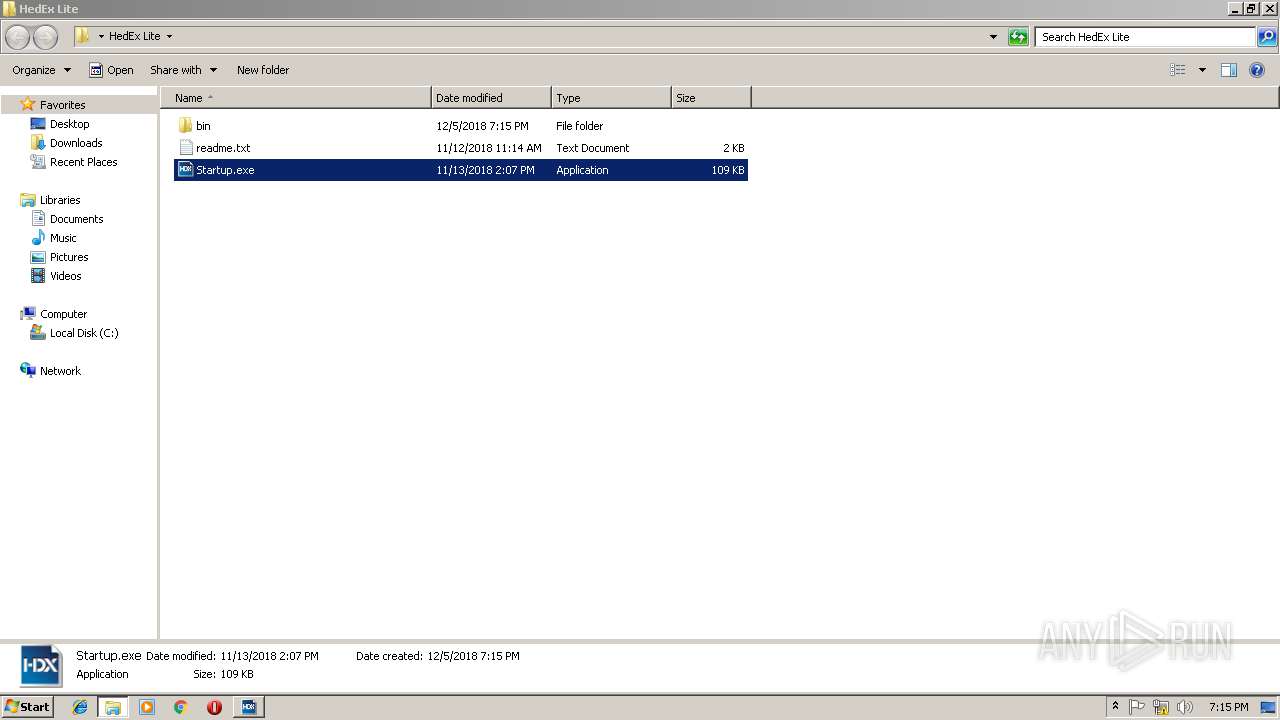
Task: Toggle the preview pane icon
Action: pyautogui.click(x=1229, y=70)
